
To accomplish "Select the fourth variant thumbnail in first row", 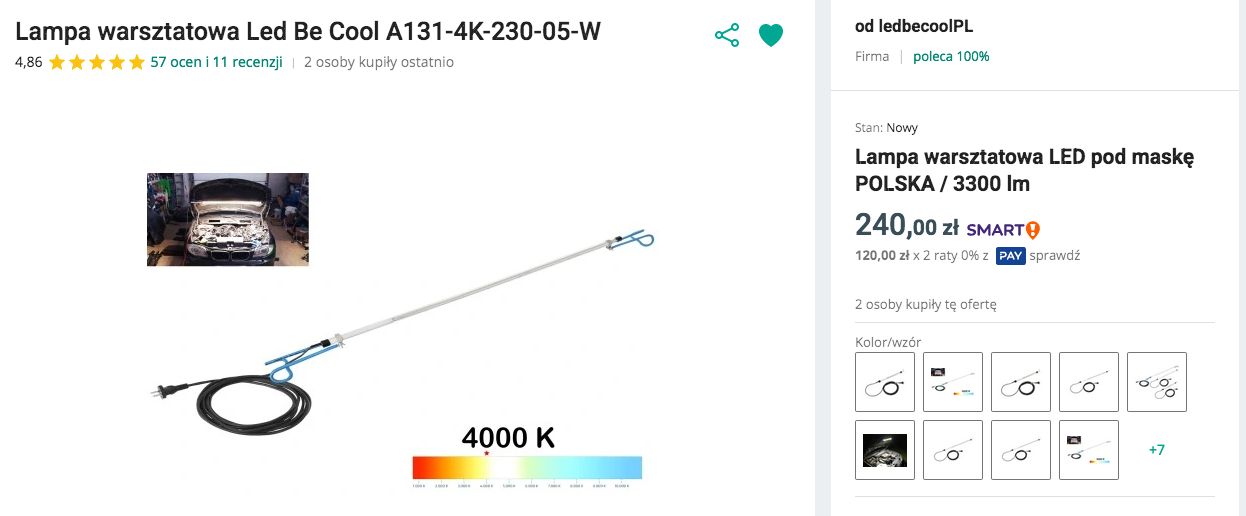I will point(1089,382).
